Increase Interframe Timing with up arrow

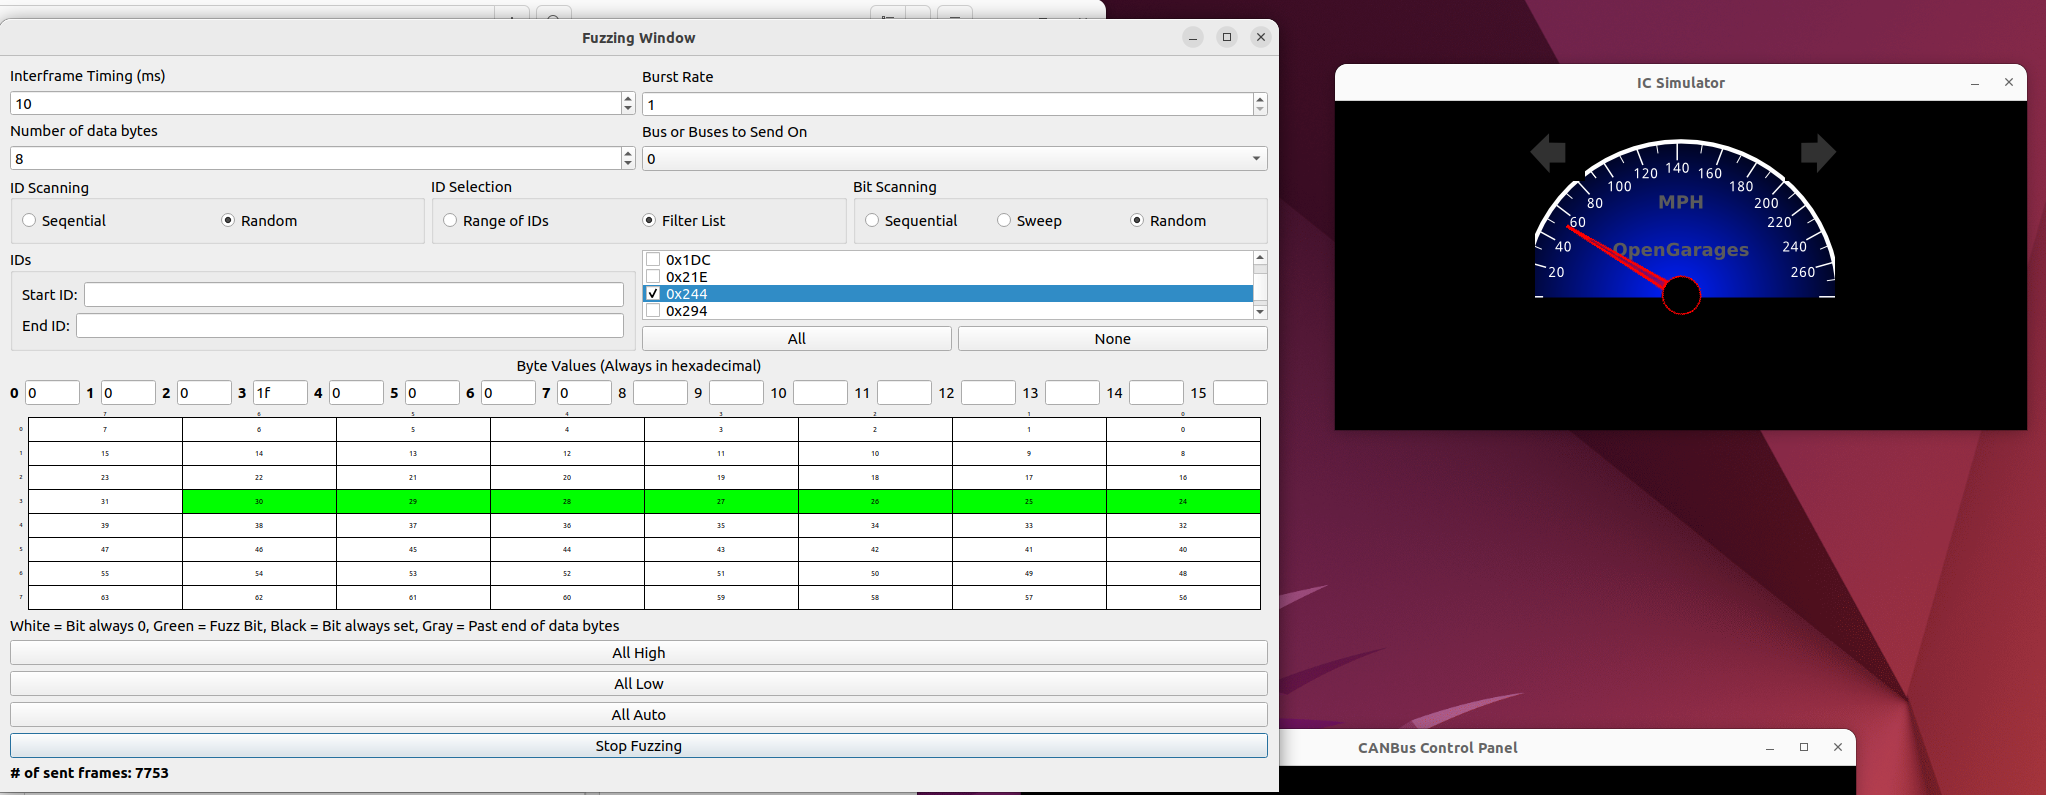pyautogui.click(x=628, y=98)
